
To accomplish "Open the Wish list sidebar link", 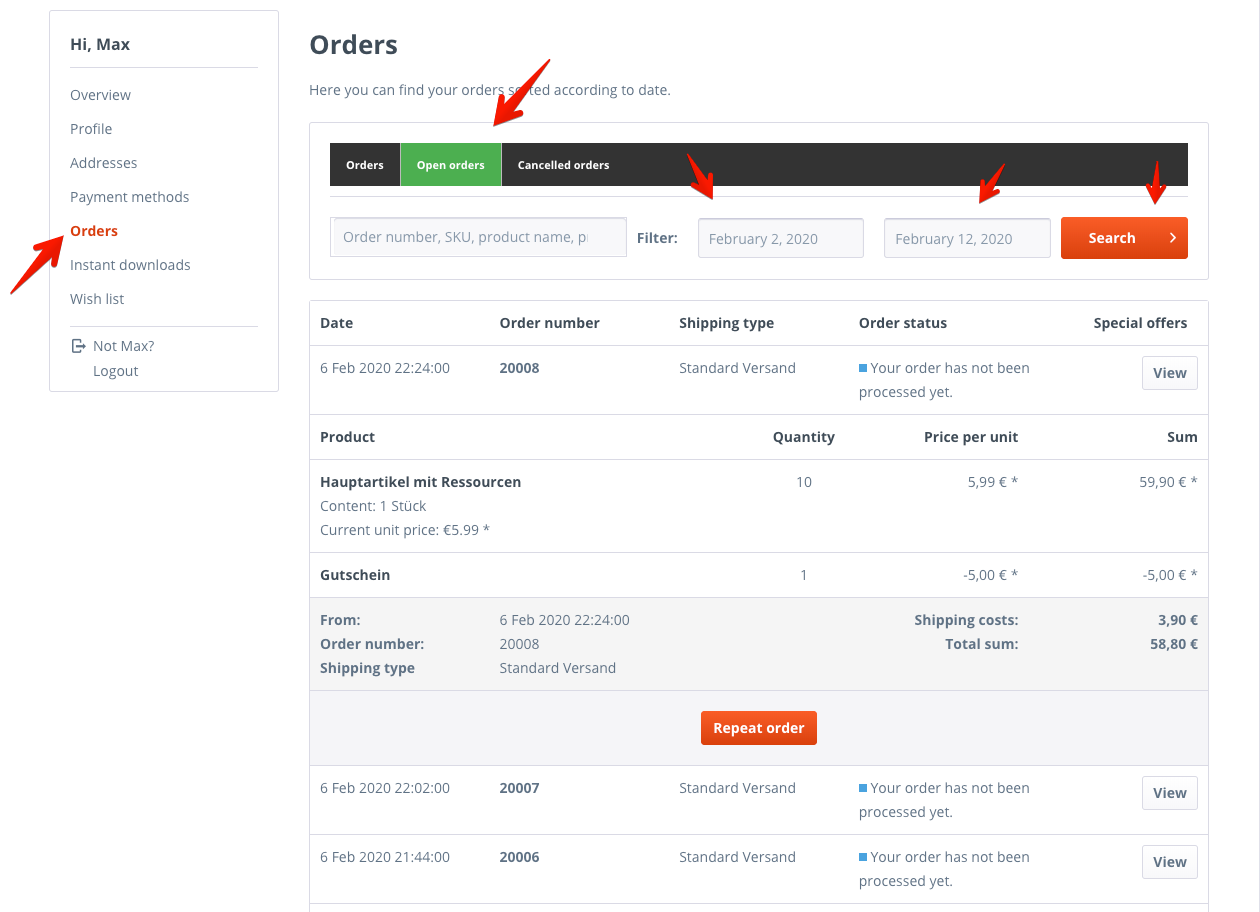I will (x=97, y=299).
